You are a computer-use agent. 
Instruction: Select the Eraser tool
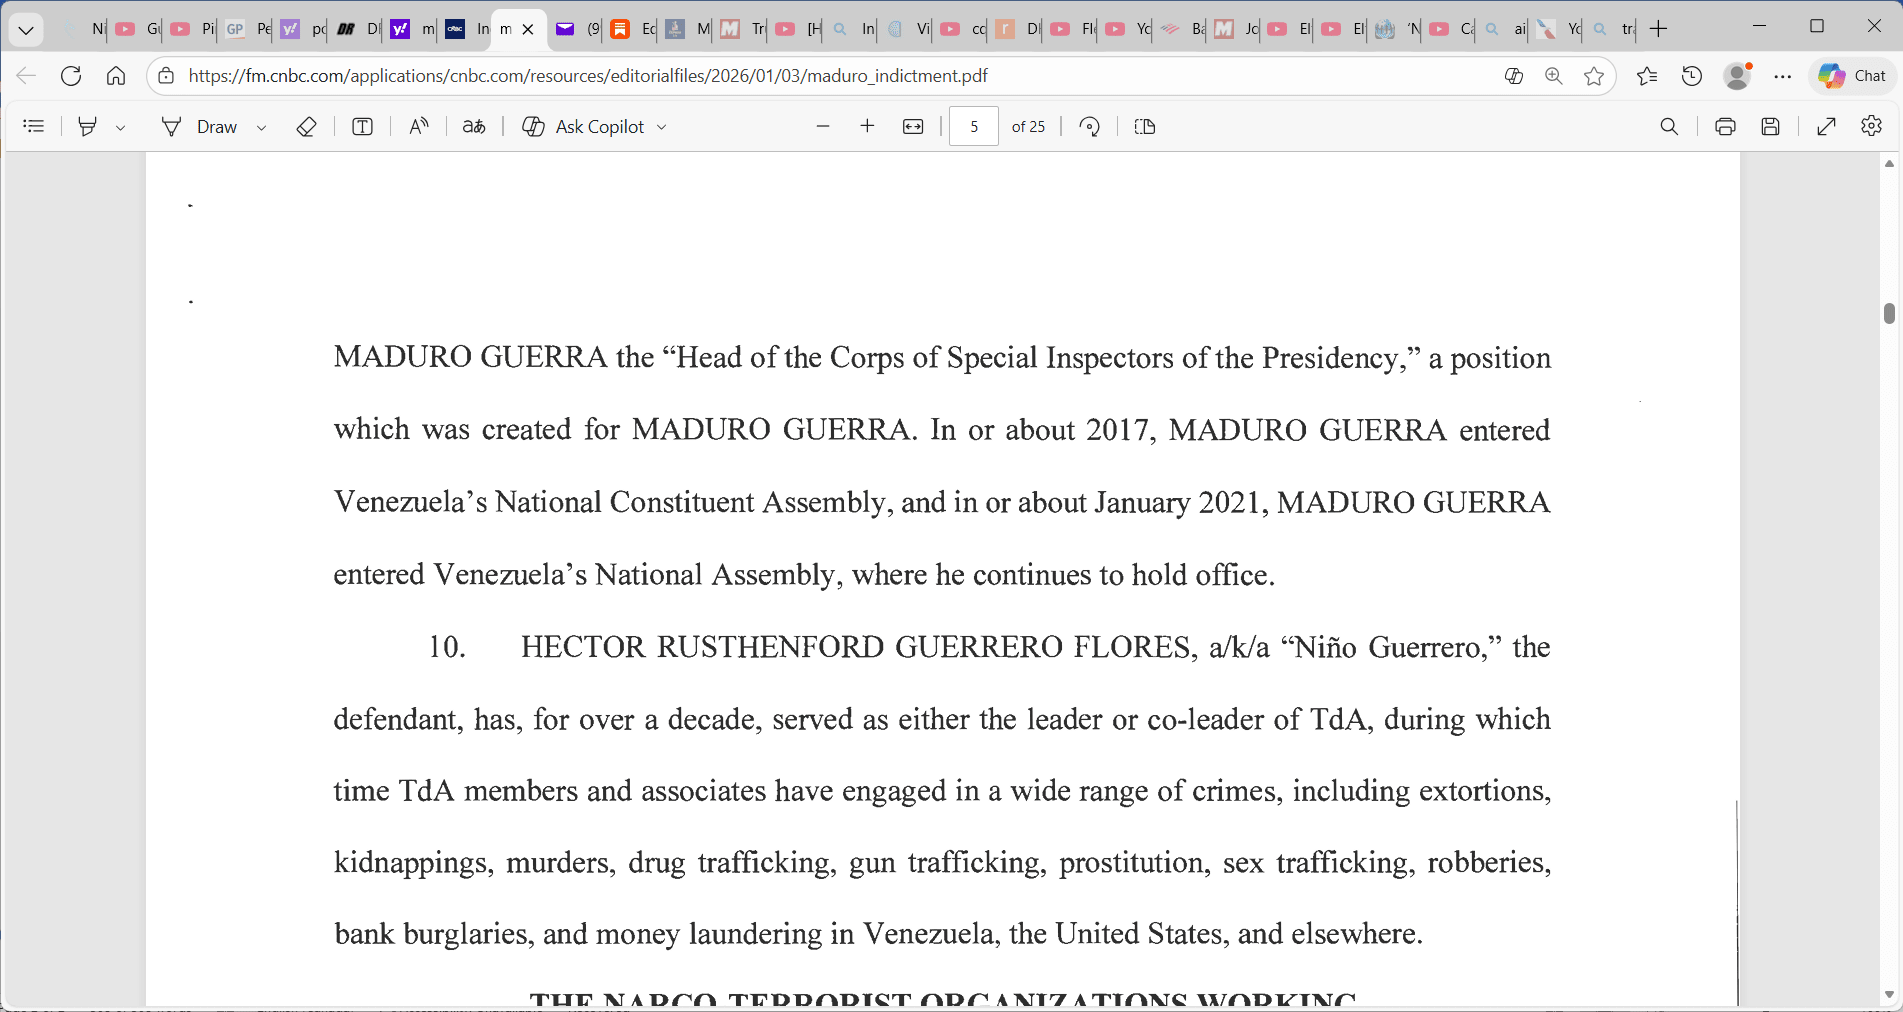[307, 126]
